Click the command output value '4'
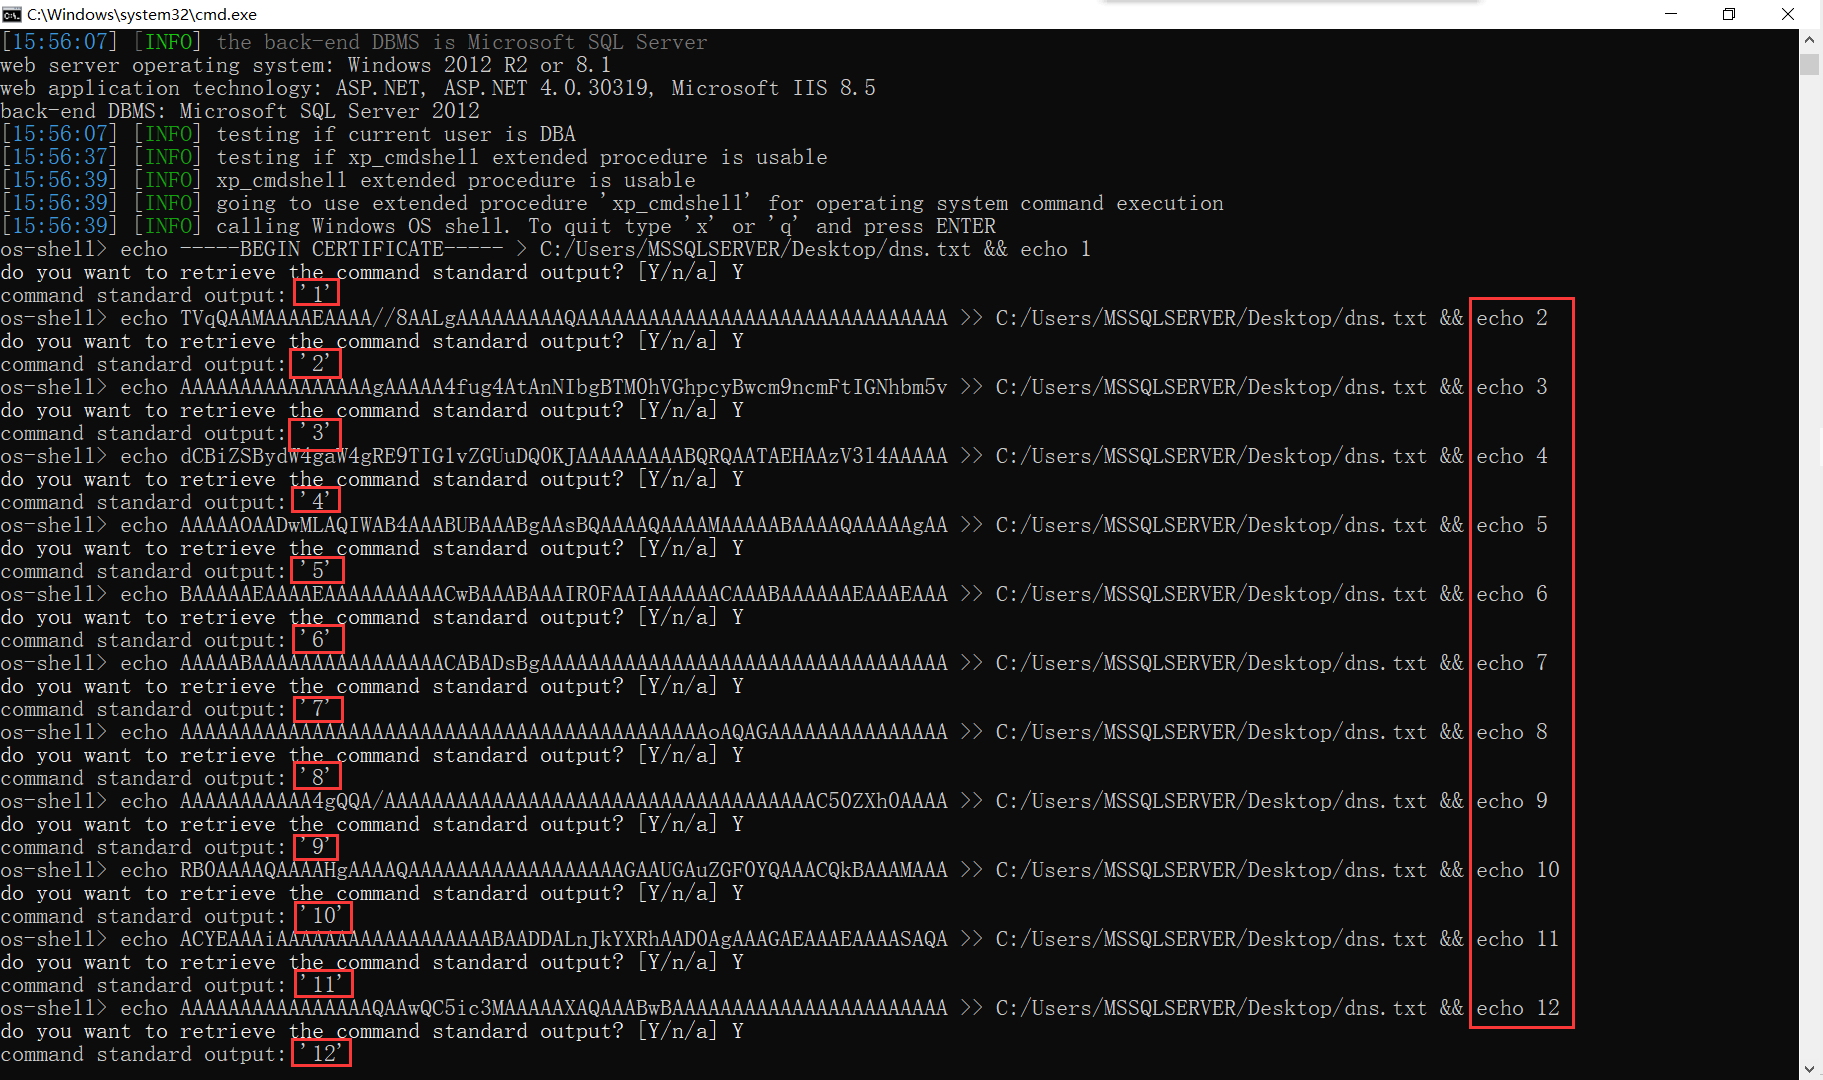Screen dimensions: 1823x1080 point(317,501)
